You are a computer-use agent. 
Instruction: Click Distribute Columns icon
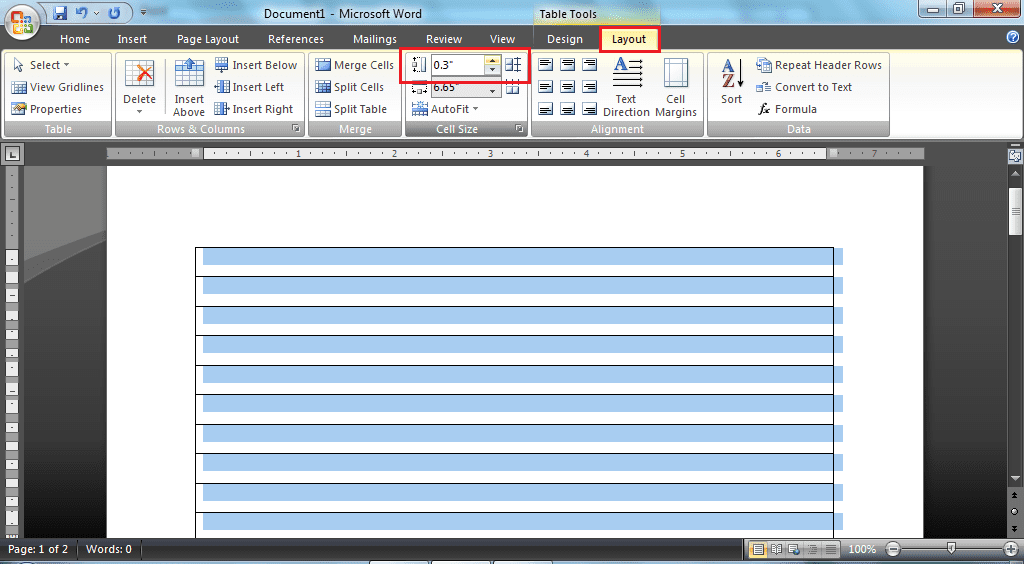click(x=513, y=87)
